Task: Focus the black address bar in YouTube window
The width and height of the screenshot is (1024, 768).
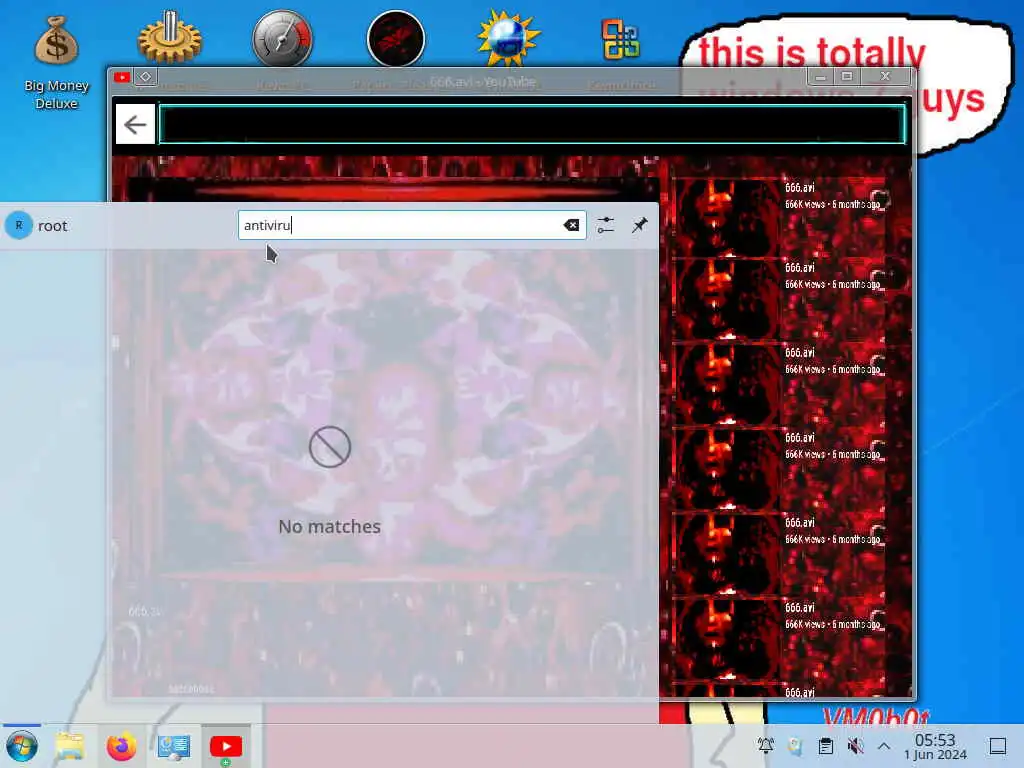Action: (532, 124)
